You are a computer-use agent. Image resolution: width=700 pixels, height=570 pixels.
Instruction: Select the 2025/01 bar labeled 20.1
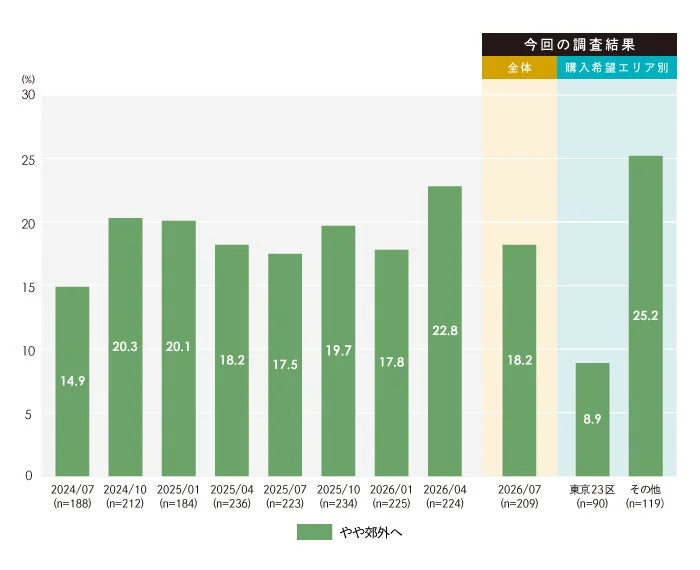point(179,348)
